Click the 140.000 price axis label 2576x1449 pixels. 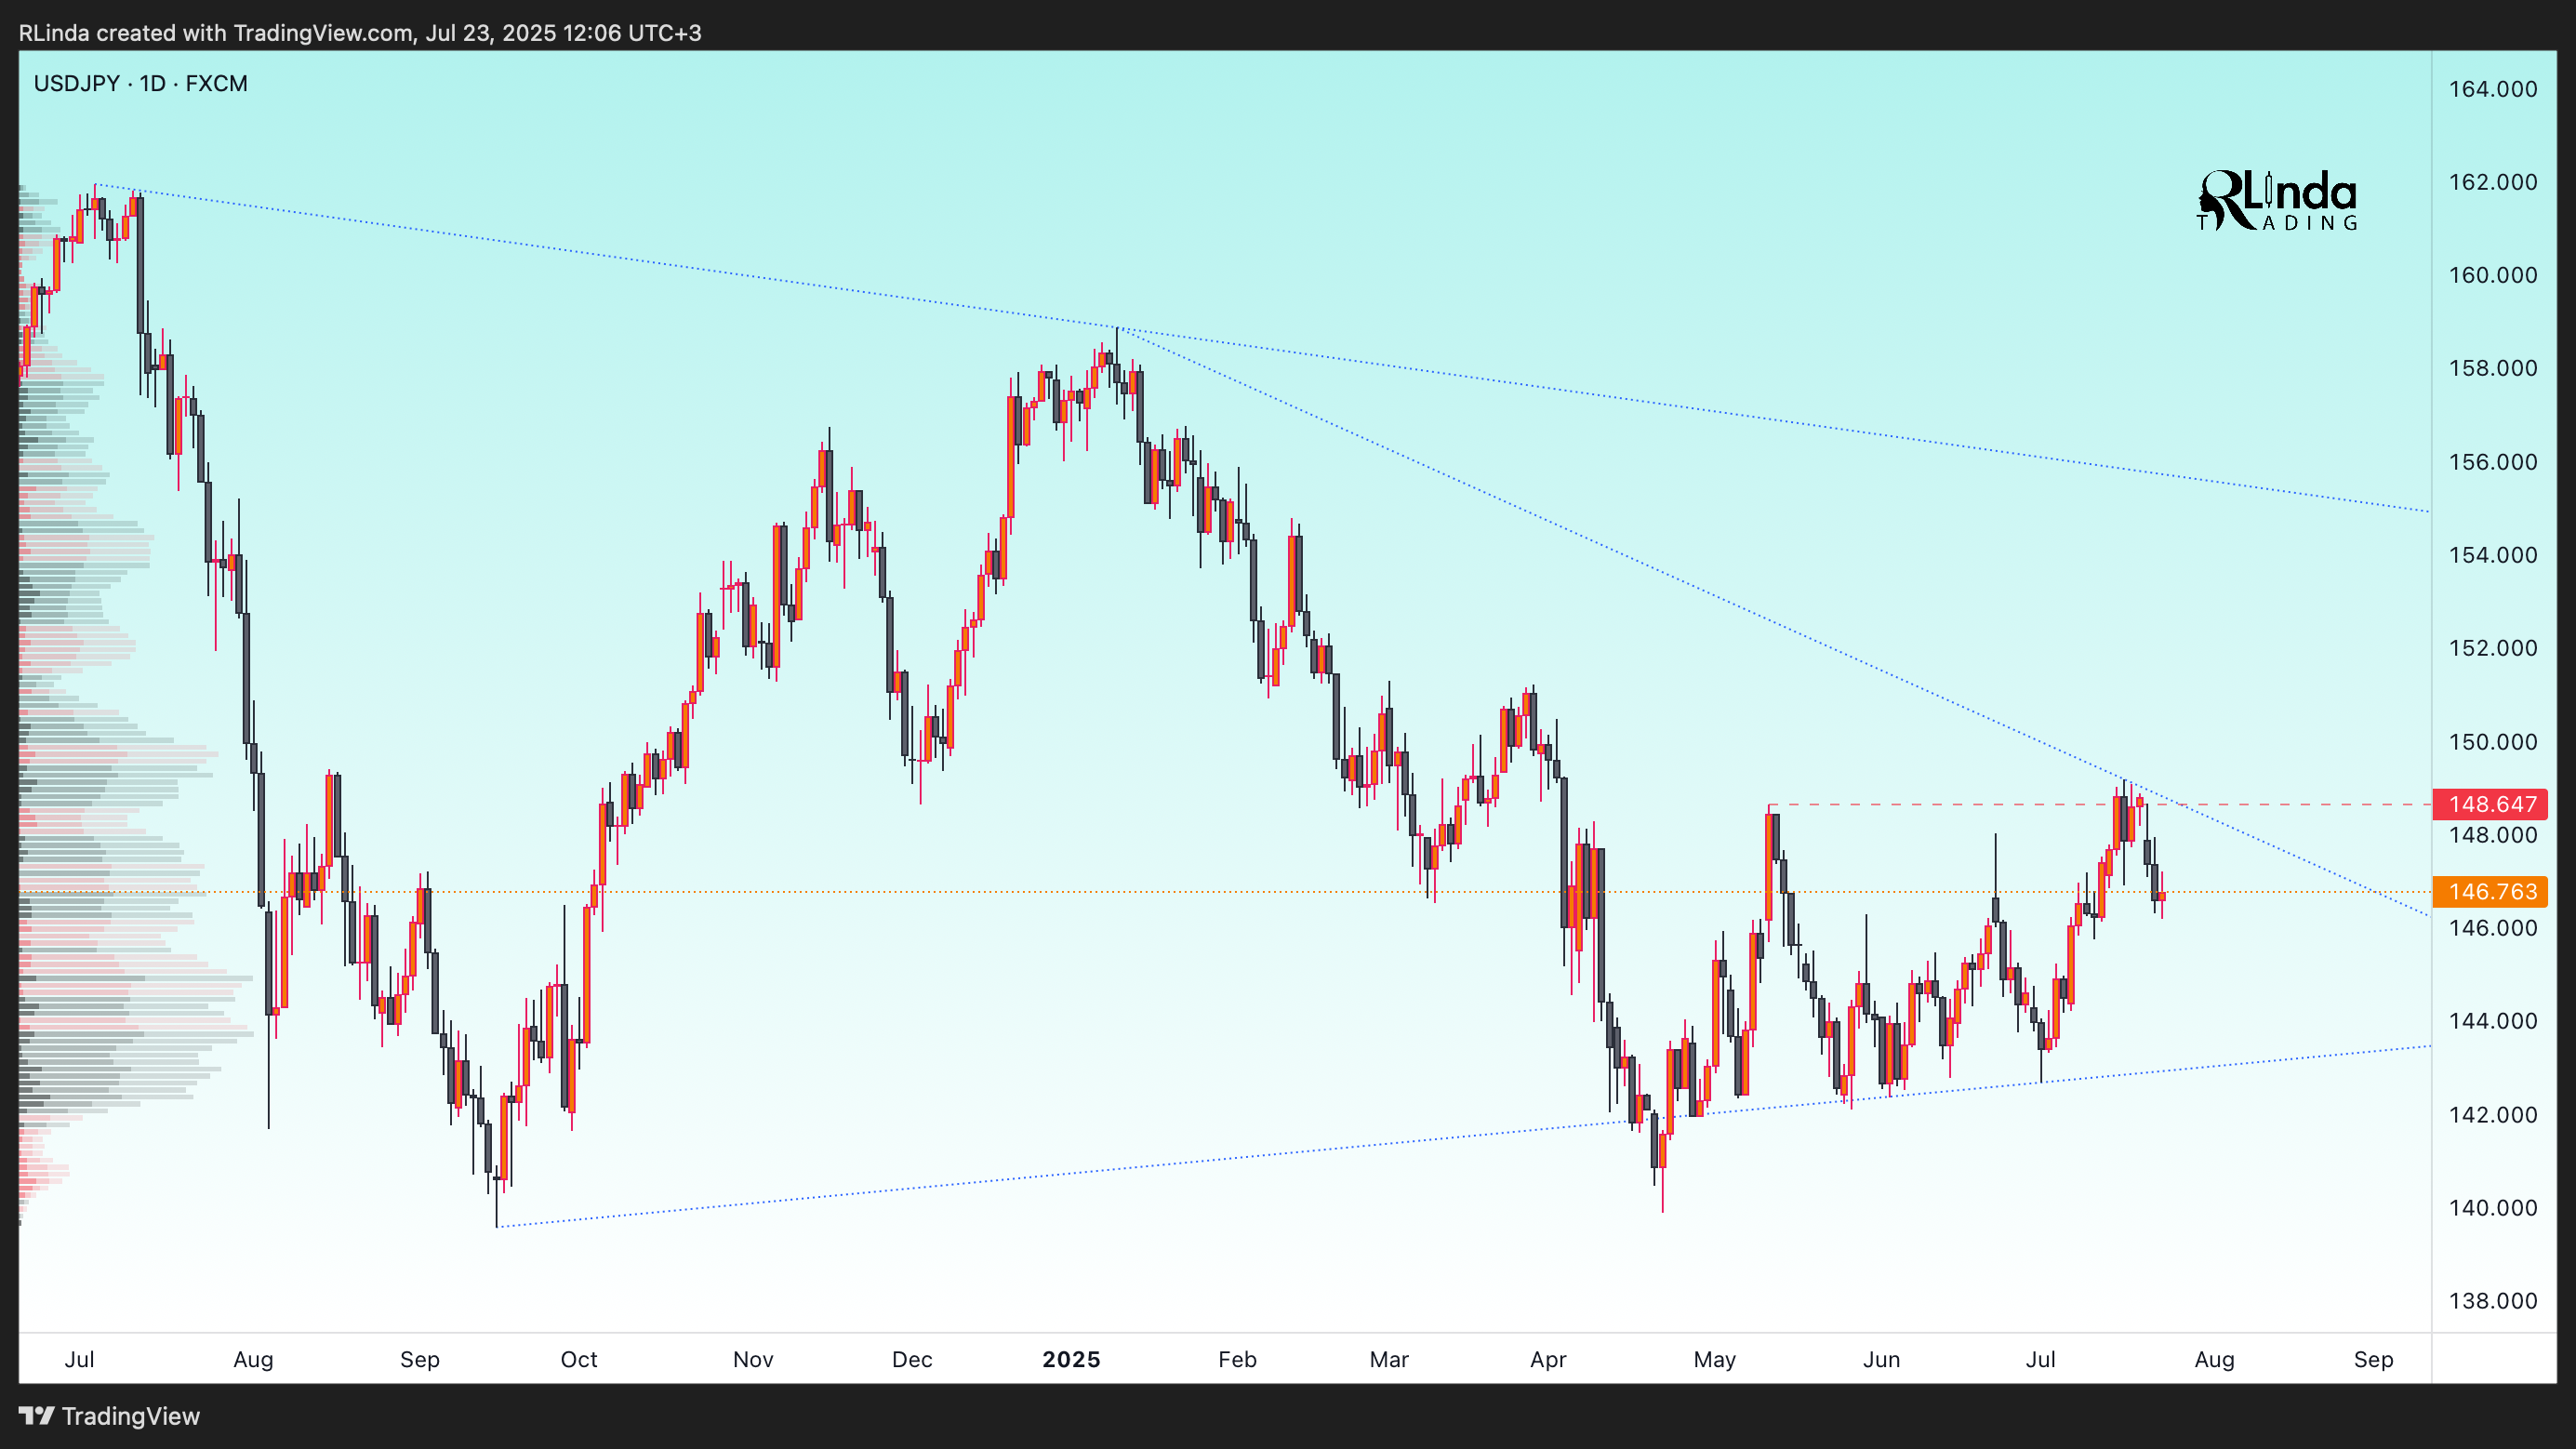point(2493,1208)
